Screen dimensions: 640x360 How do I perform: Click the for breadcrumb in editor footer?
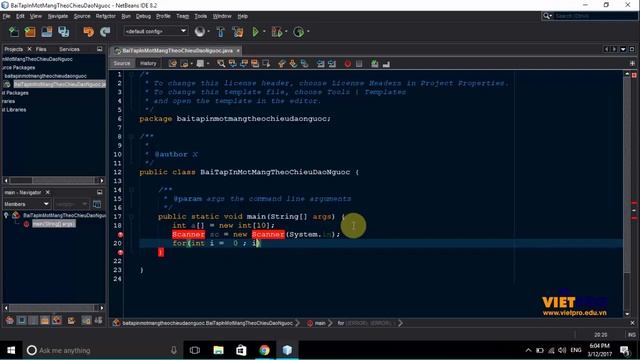pyautogui.click(x=340, y=323)
